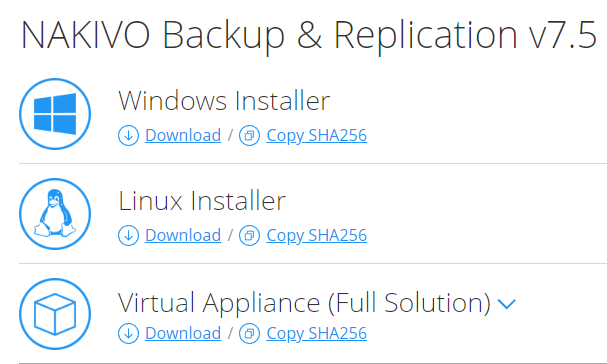Click the NAKIVO Backup & Replication title
The width and height of the screenshot is (607, 364).
pos(309,35)
